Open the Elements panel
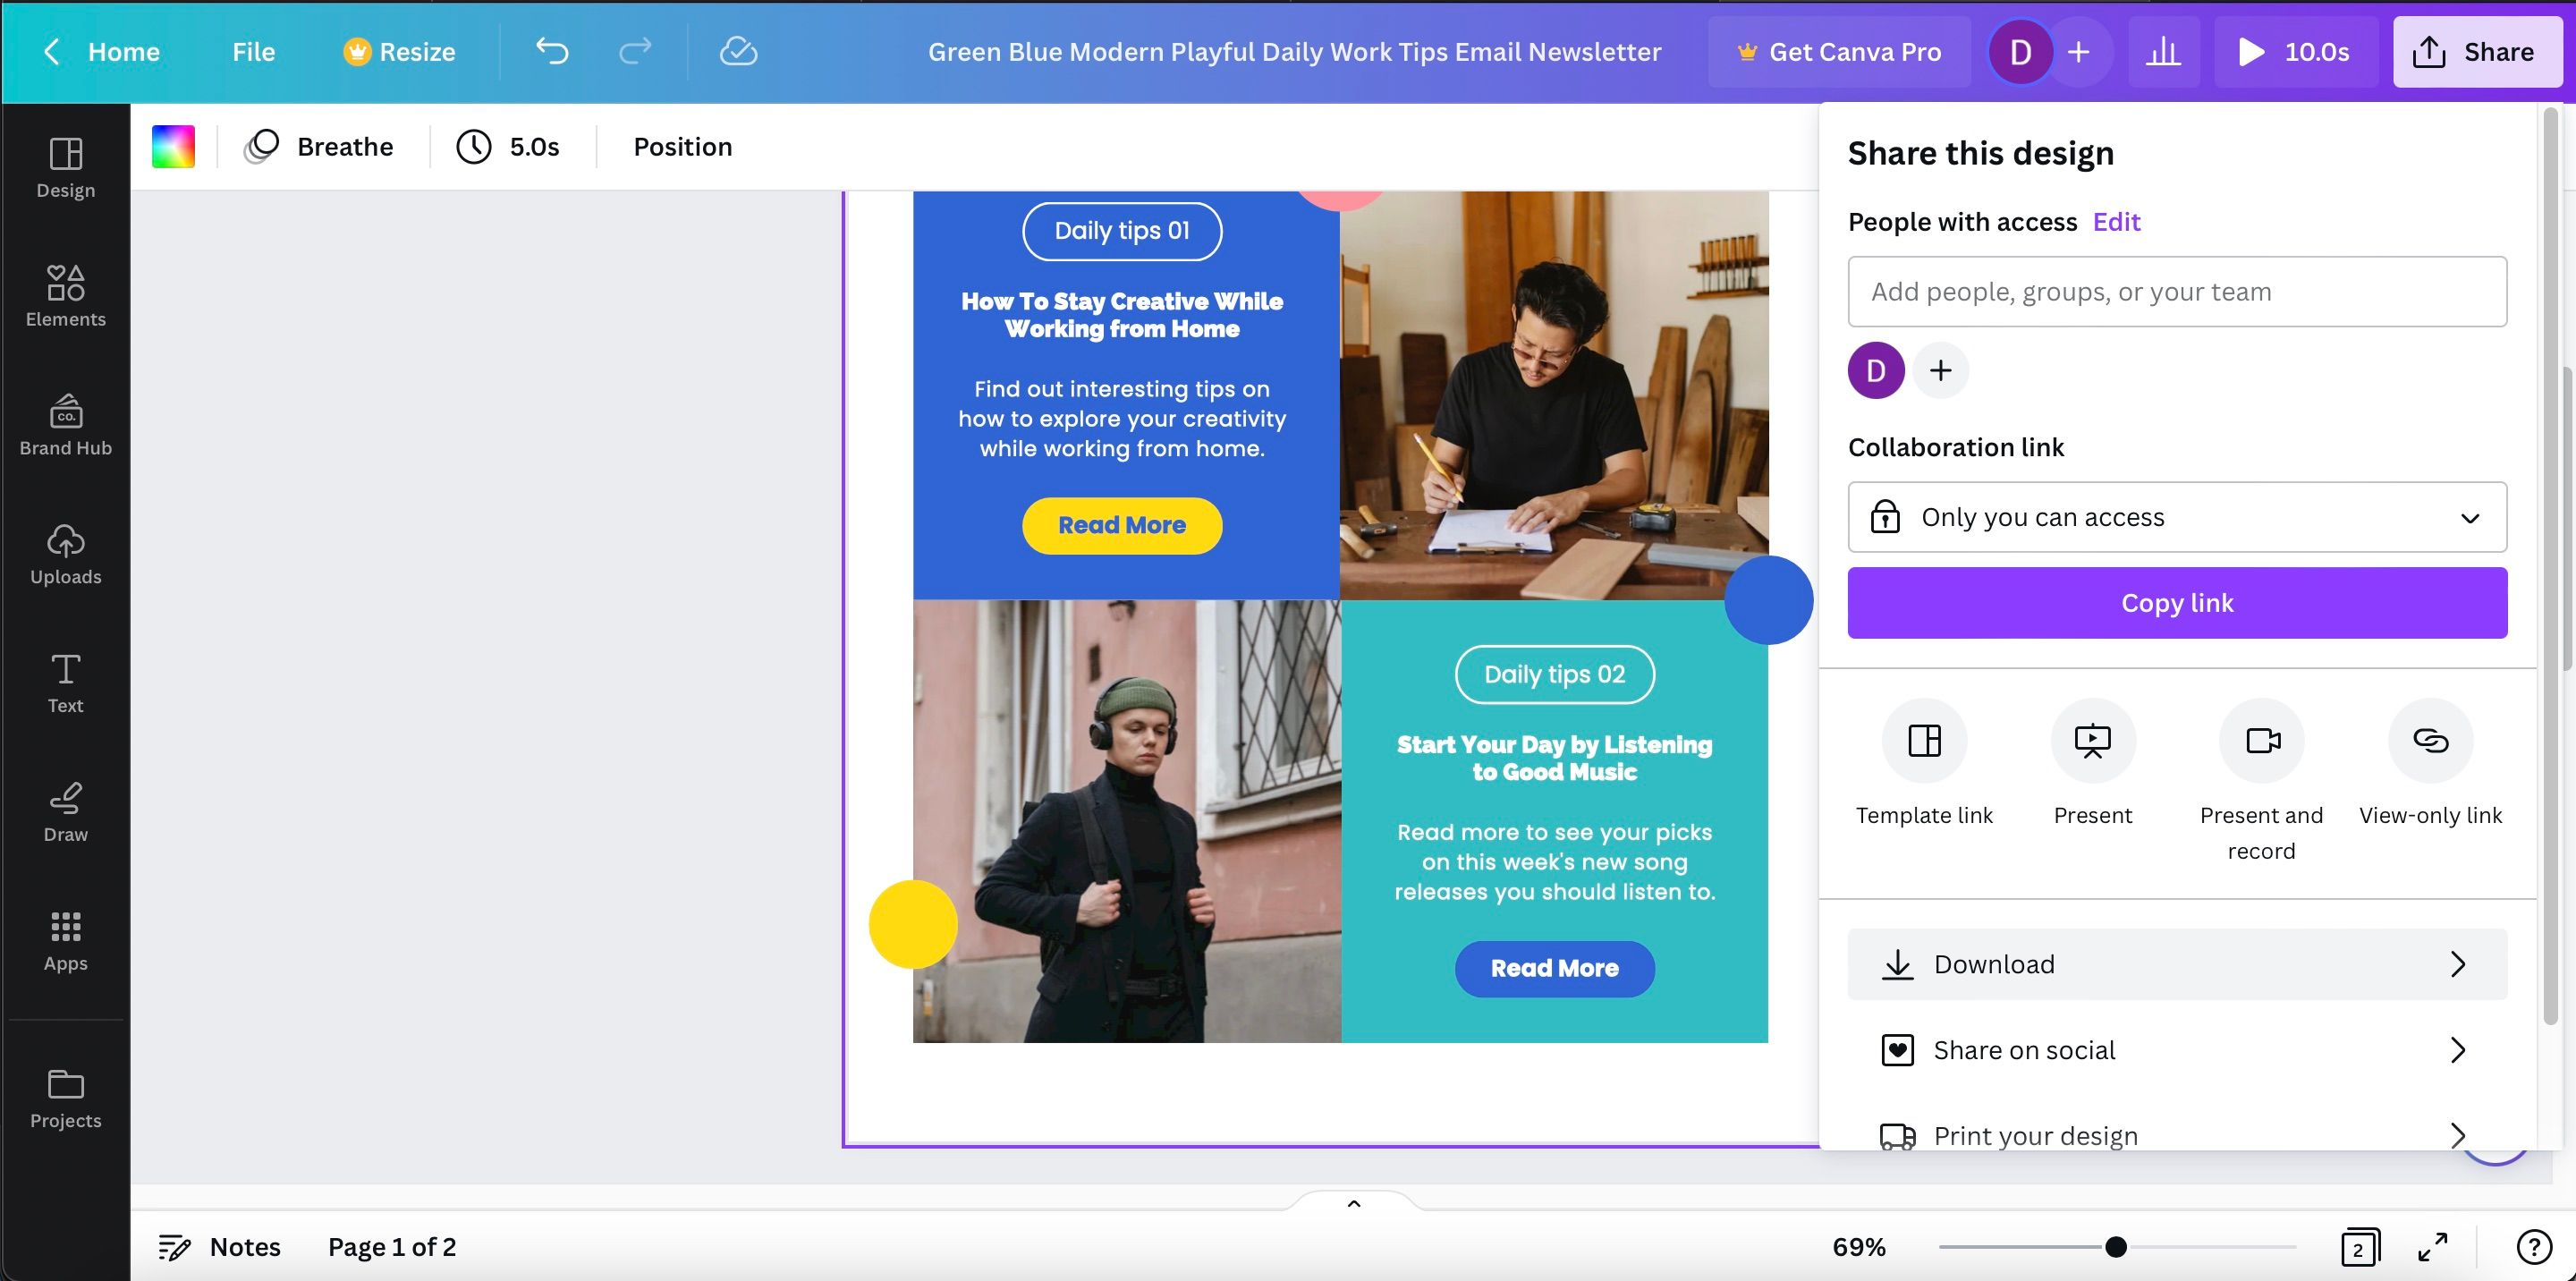This screenshot has width=2576, height=1281. [x=65, y=295]
